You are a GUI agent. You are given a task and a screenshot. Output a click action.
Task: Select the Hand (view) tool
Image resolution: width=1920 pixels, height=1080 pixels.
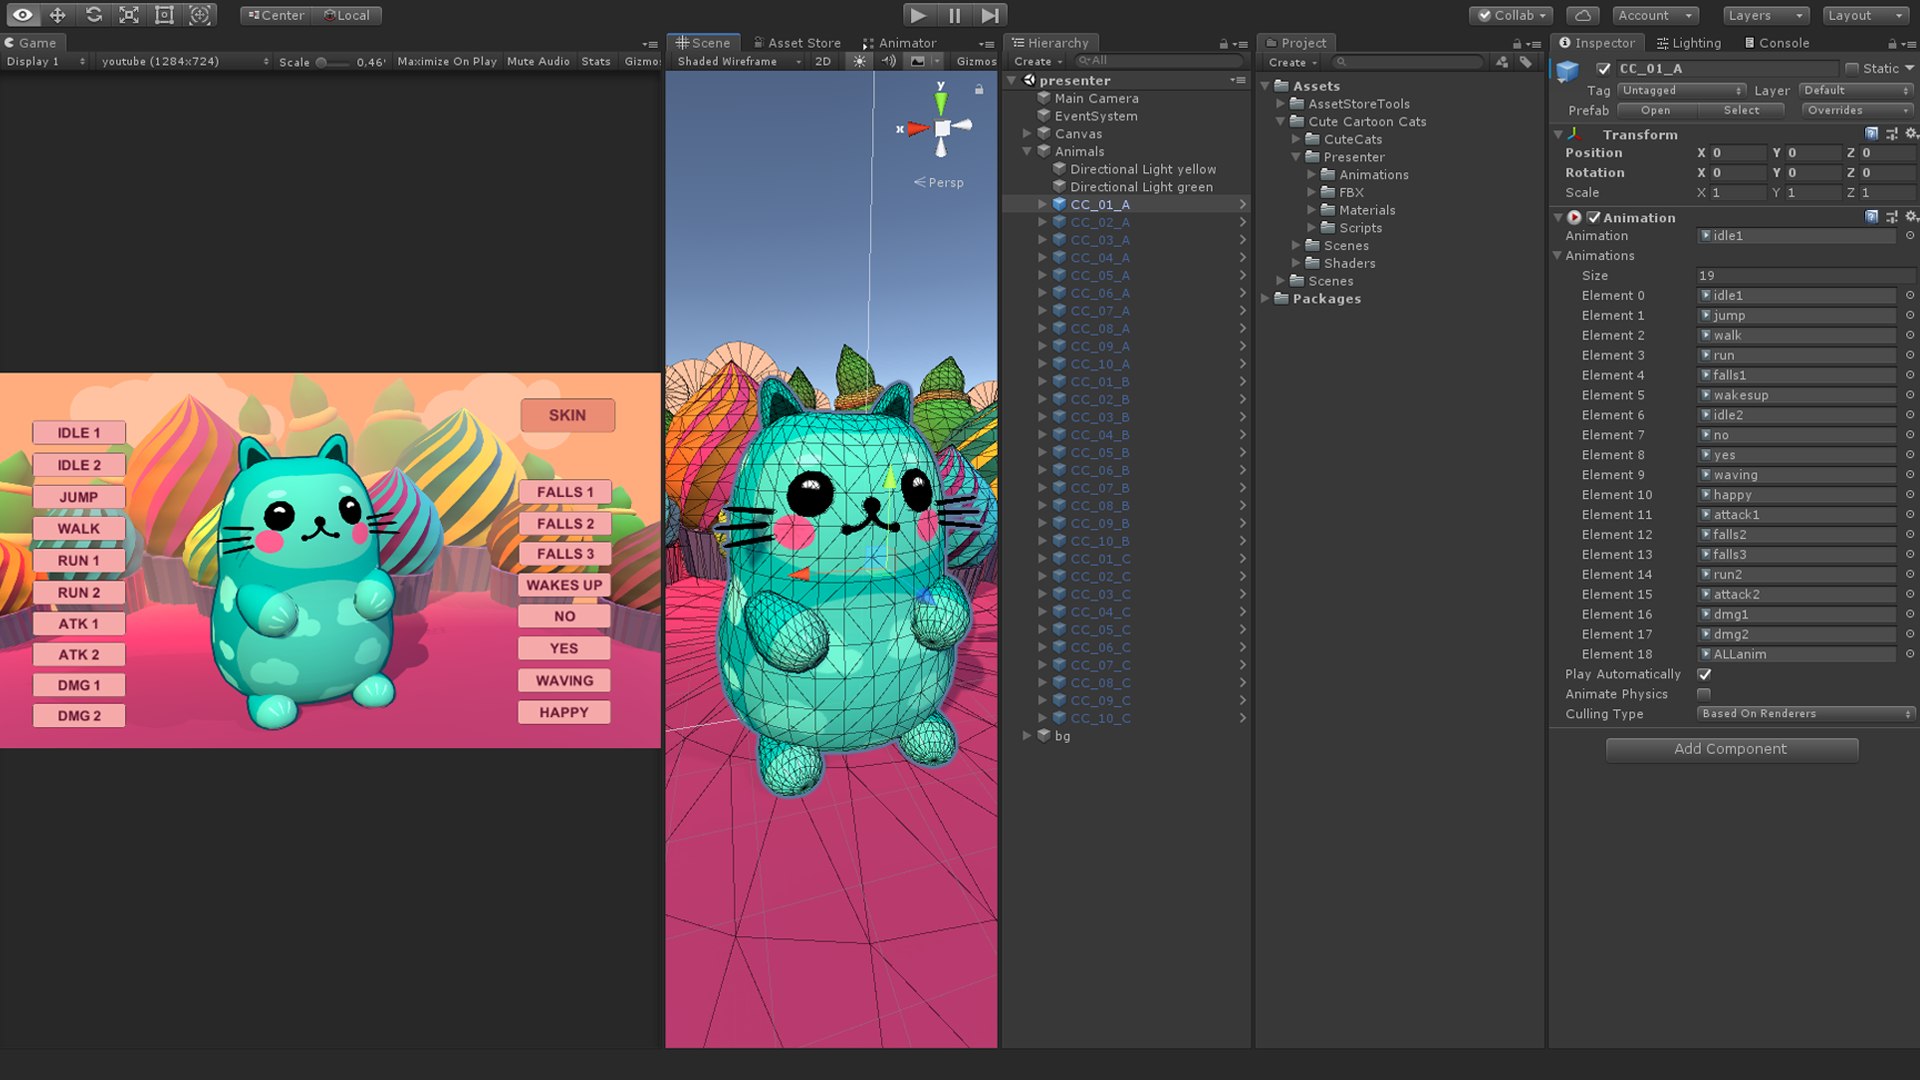pos(22,15)
